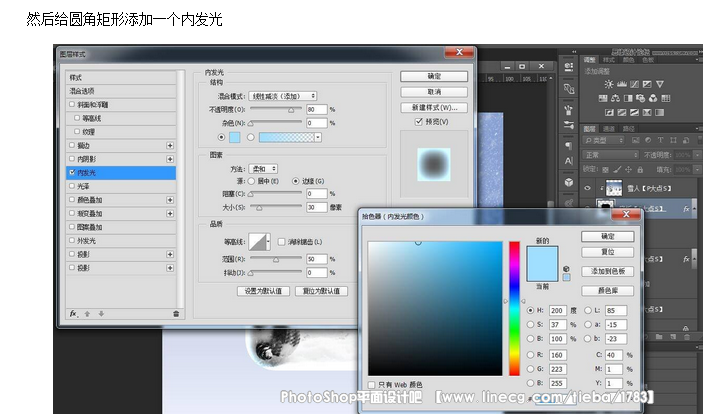
Task: Click 颜色库 button in color picker
Action: click(607, 291)
